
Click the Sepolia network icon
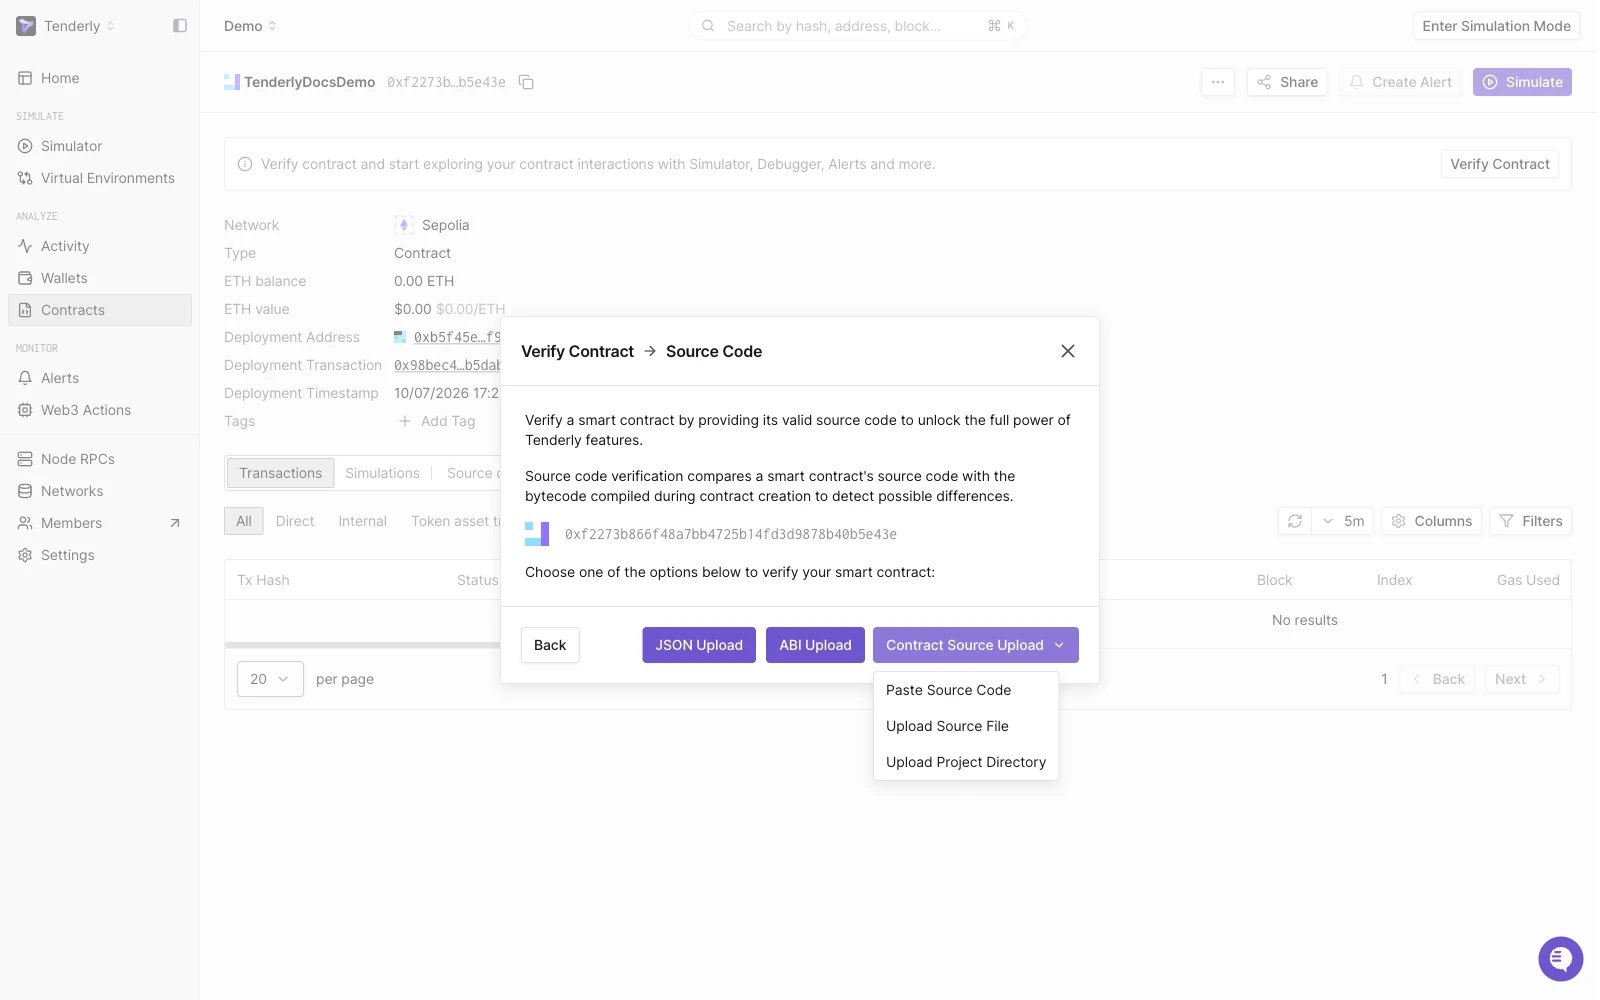click(x=404, y=225)
